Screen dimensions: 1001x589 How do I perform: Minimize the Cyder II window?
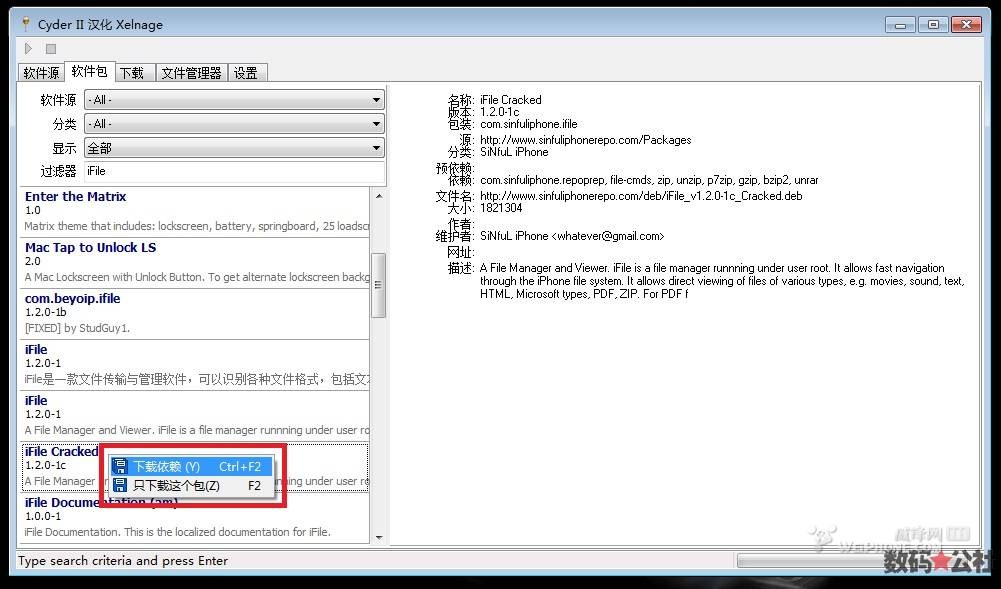[x=900, y=25]
